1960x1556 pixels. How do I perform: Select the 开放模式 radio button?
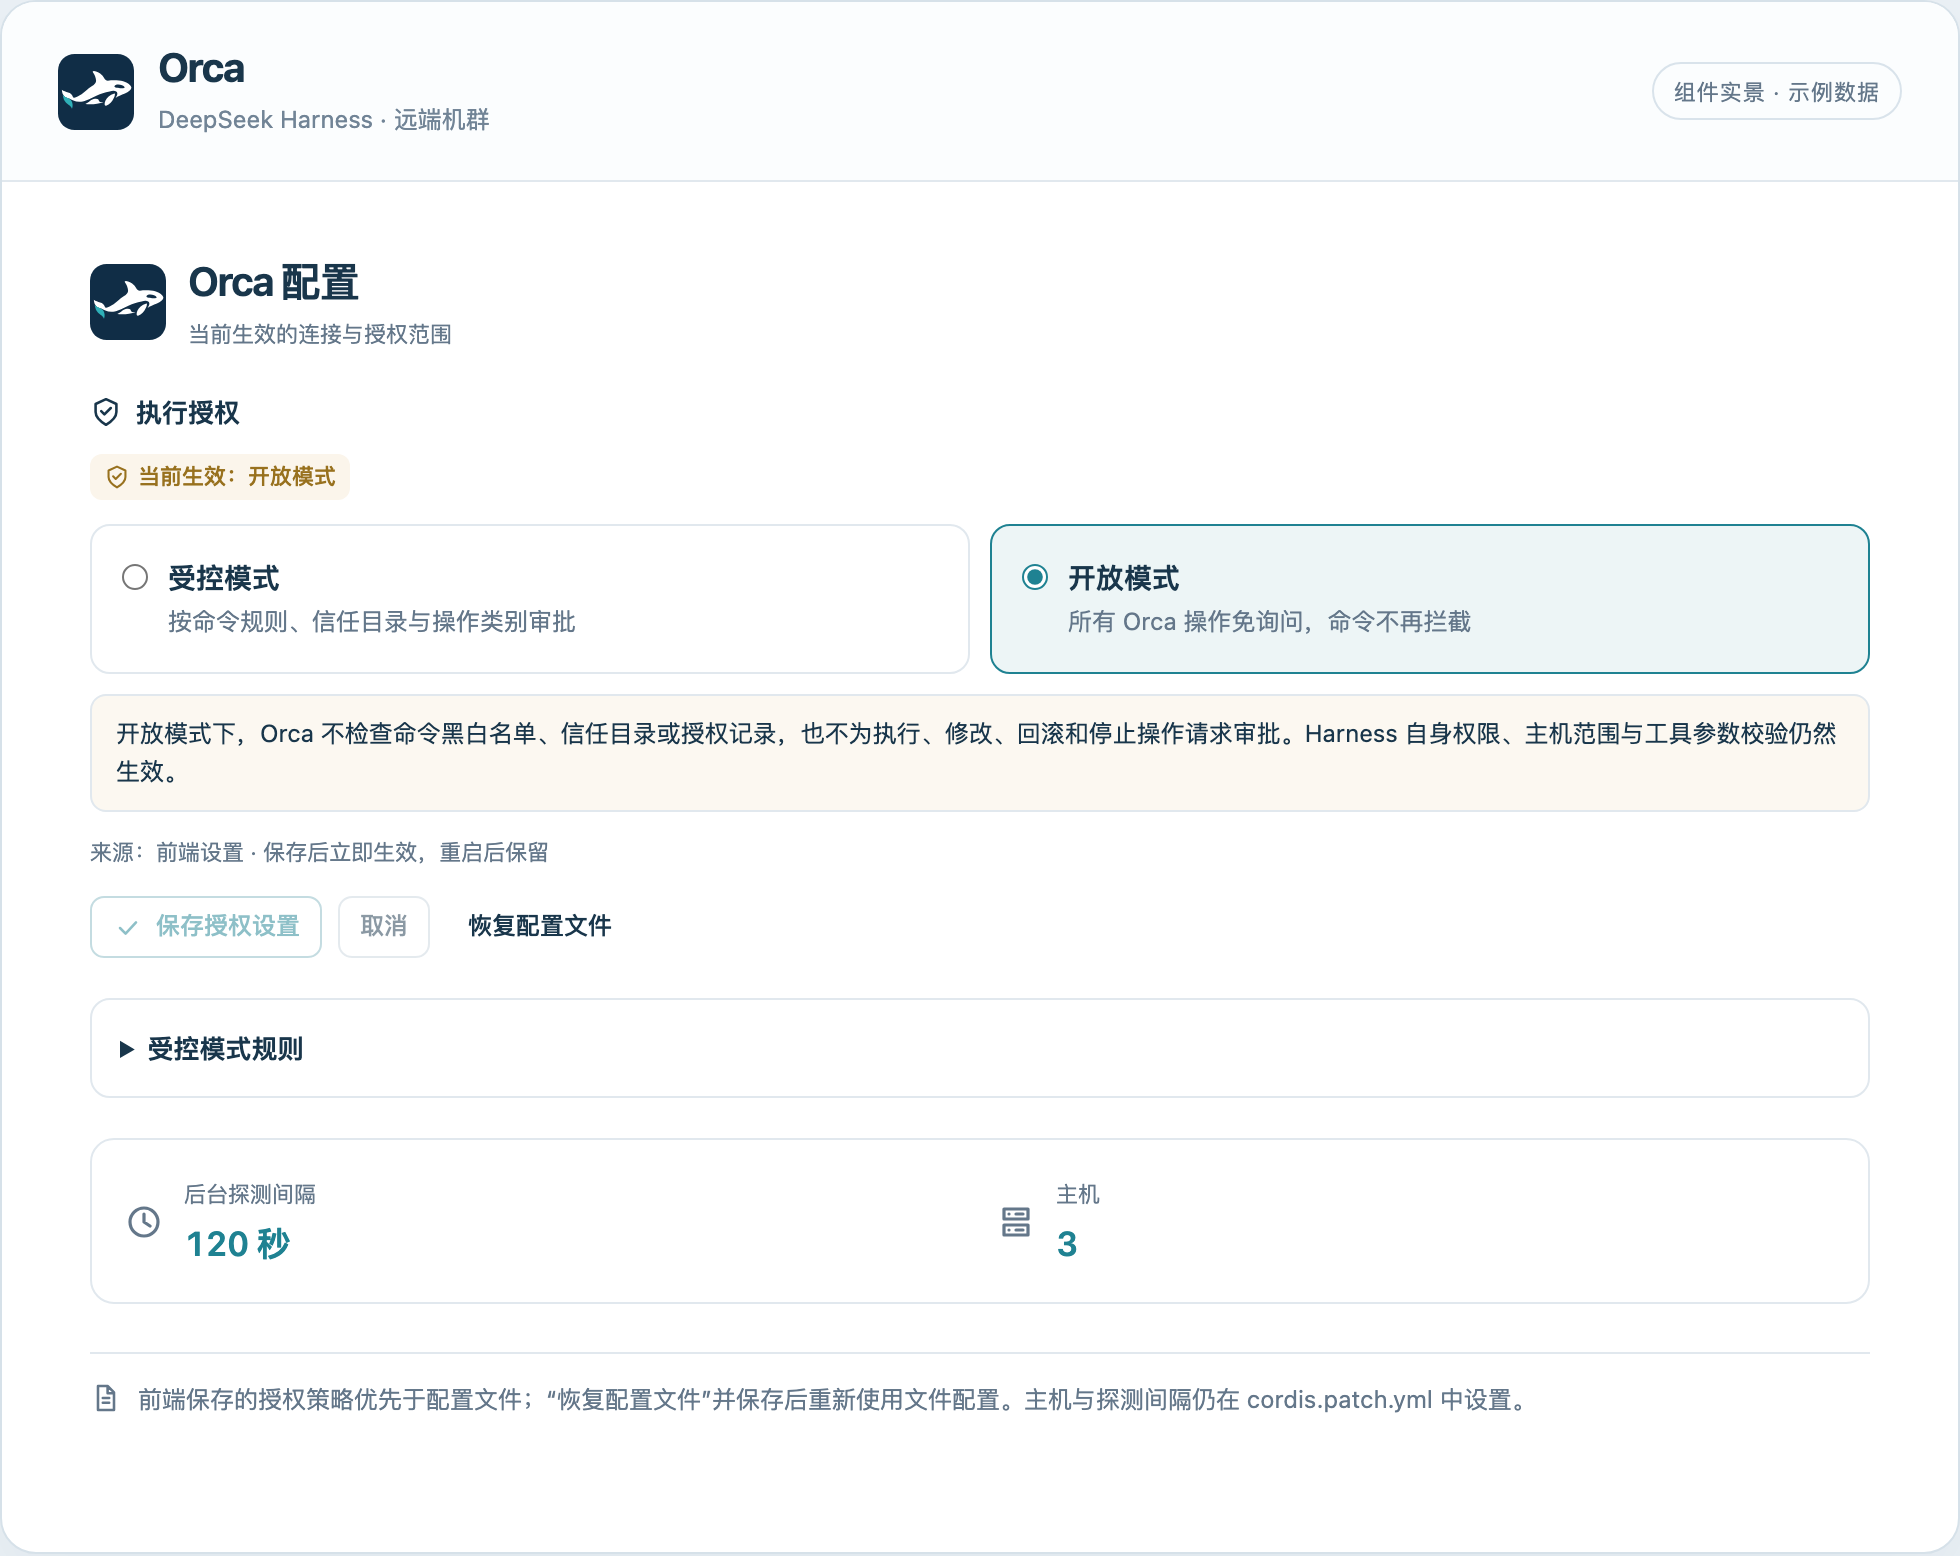[x=1035, y=577]
